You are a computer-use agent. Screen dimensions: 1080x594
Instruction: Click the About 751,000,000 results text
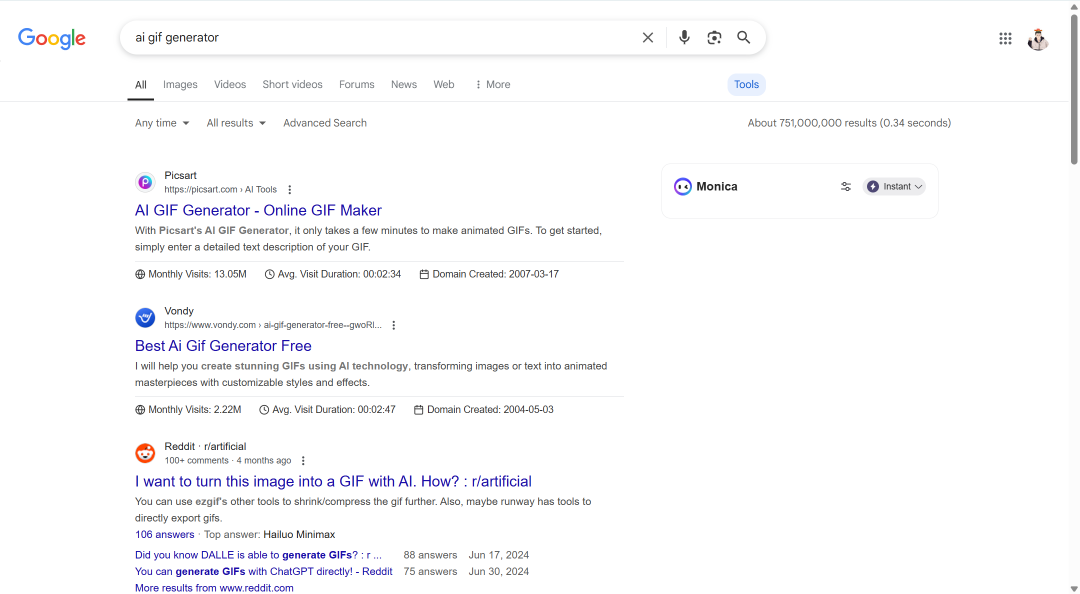point(849,123)
